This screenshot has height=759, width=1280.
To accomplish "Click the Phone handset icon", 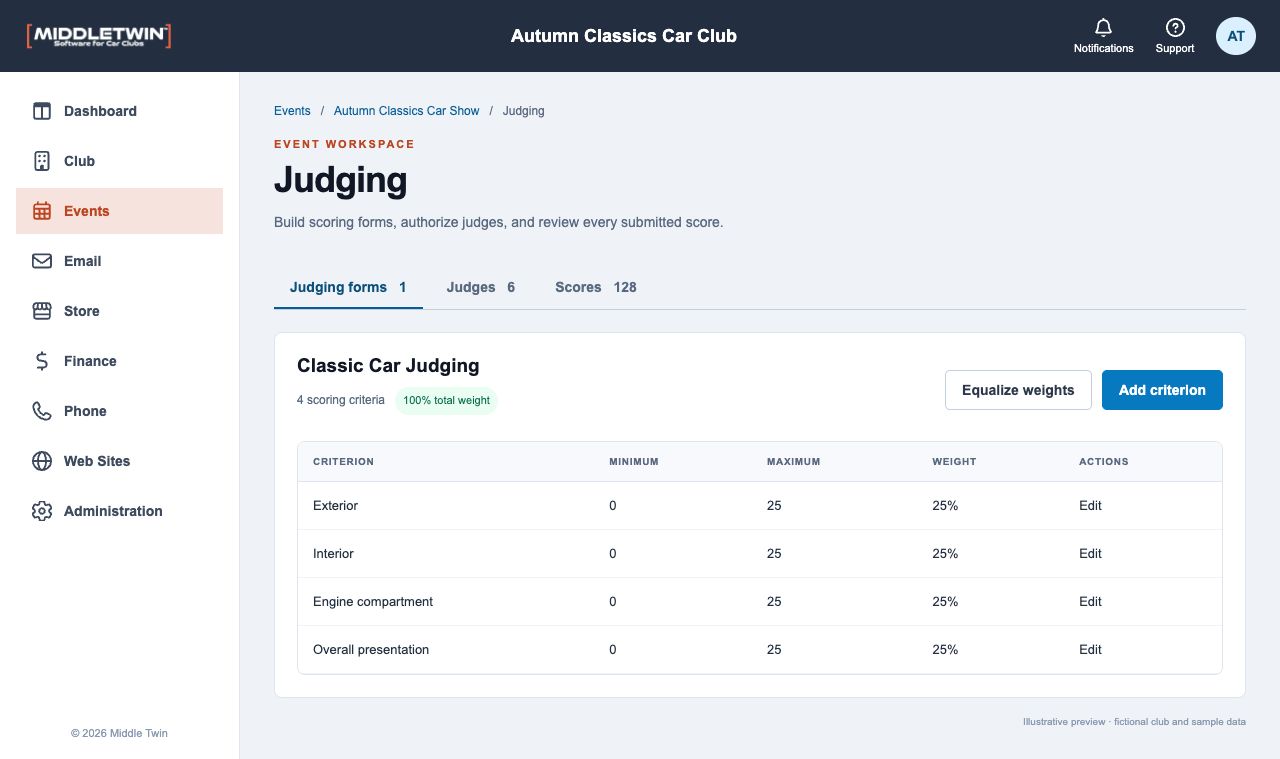I will pyautogui.click(x=42, y=411).
